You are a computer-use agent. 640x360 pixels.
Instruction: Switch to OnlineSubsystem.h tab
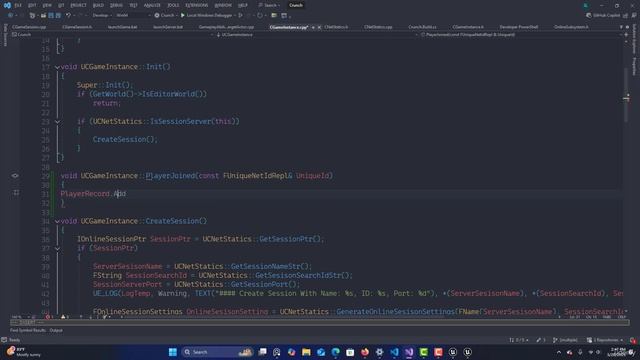pyautogui.click(x=571, y=27)
